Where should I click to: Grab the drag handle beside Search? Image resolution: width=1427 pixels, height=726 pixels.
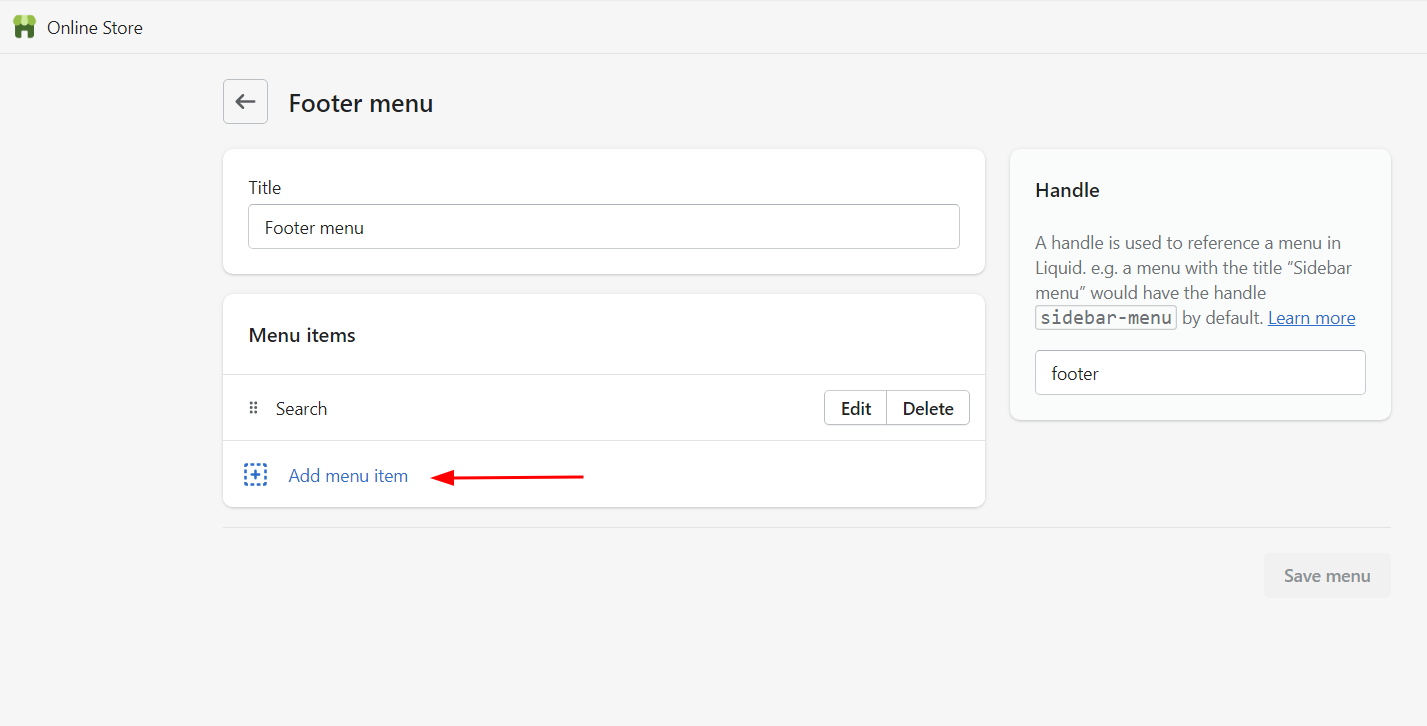pos(253,408)
